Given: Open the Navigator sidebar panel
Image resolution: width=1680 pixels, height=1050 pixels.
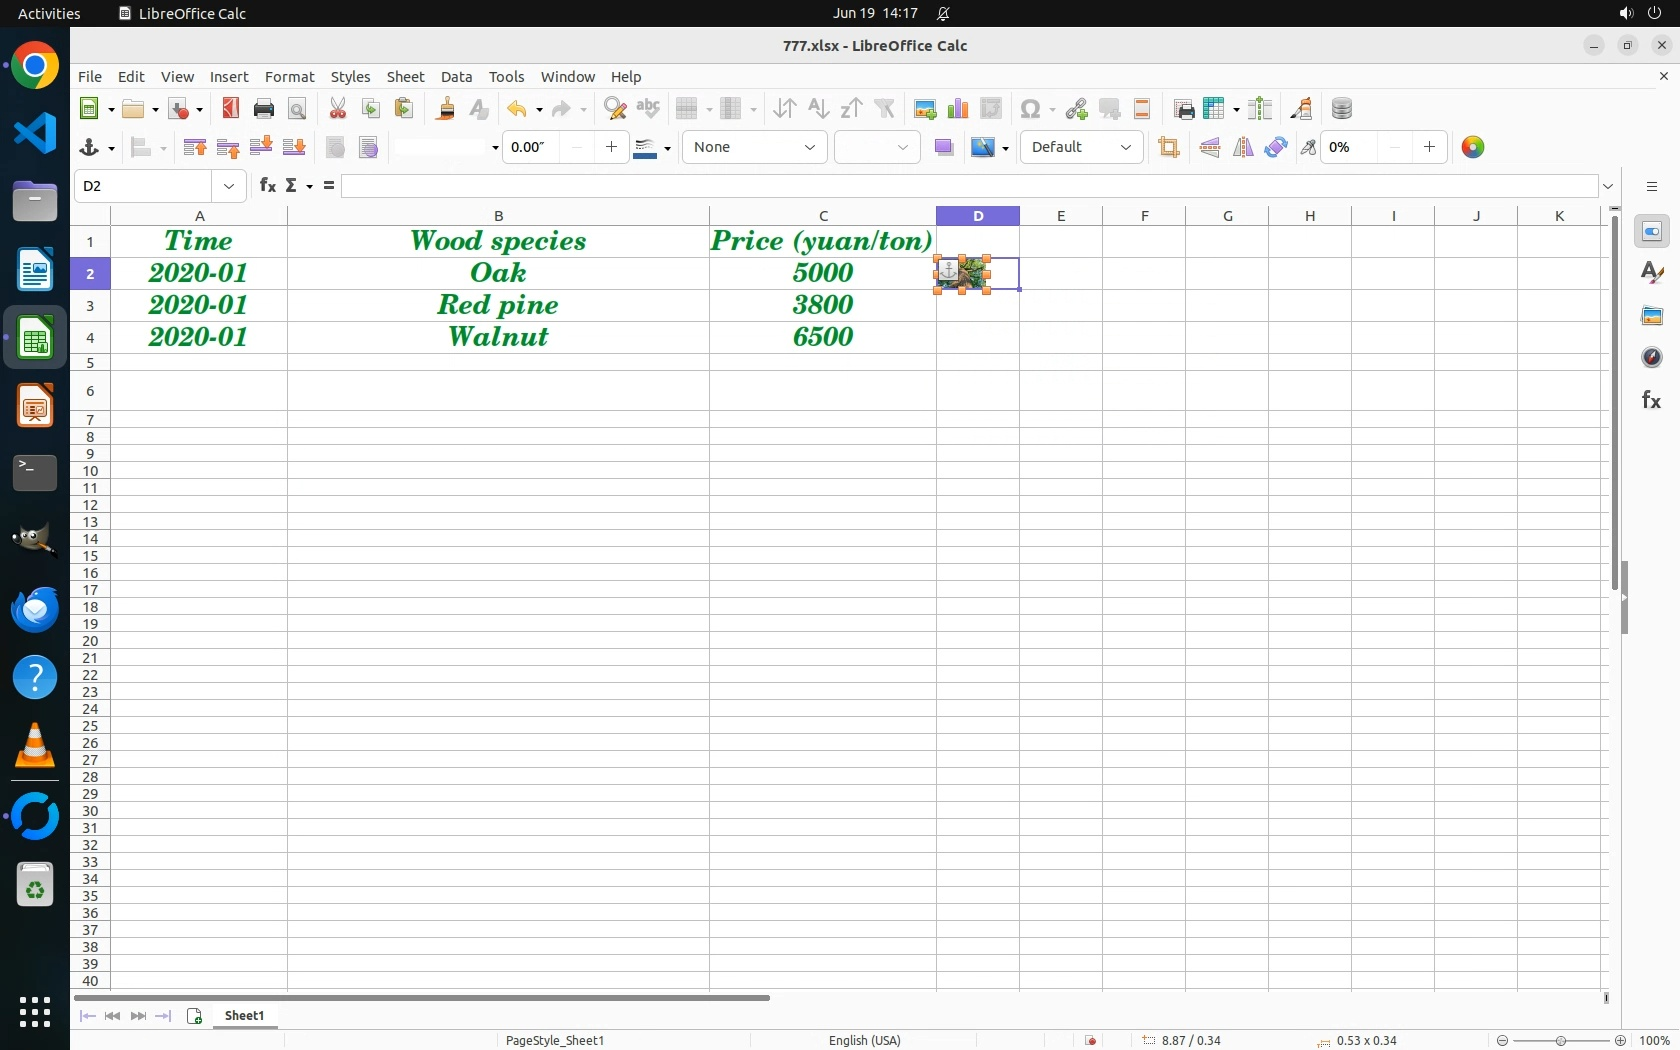Looking at the screenshot, I should coord(1651,358).
